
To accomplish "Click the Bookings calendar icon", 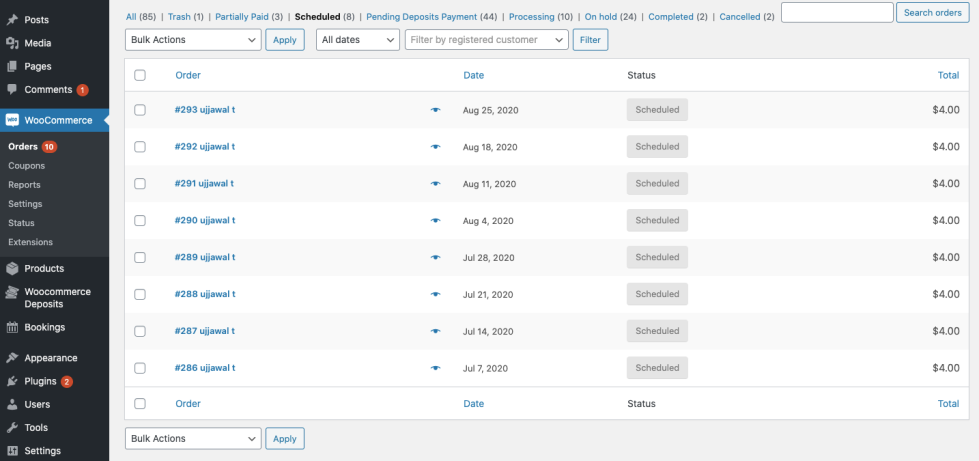I will coord(12,327).
